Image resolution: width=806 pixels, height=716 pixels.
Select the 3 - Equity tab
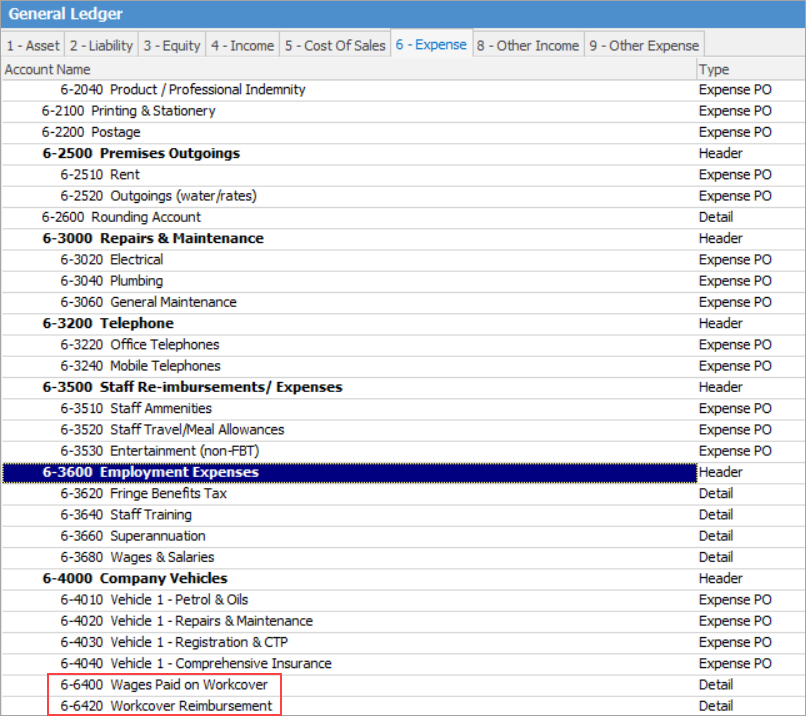[172, 46]
